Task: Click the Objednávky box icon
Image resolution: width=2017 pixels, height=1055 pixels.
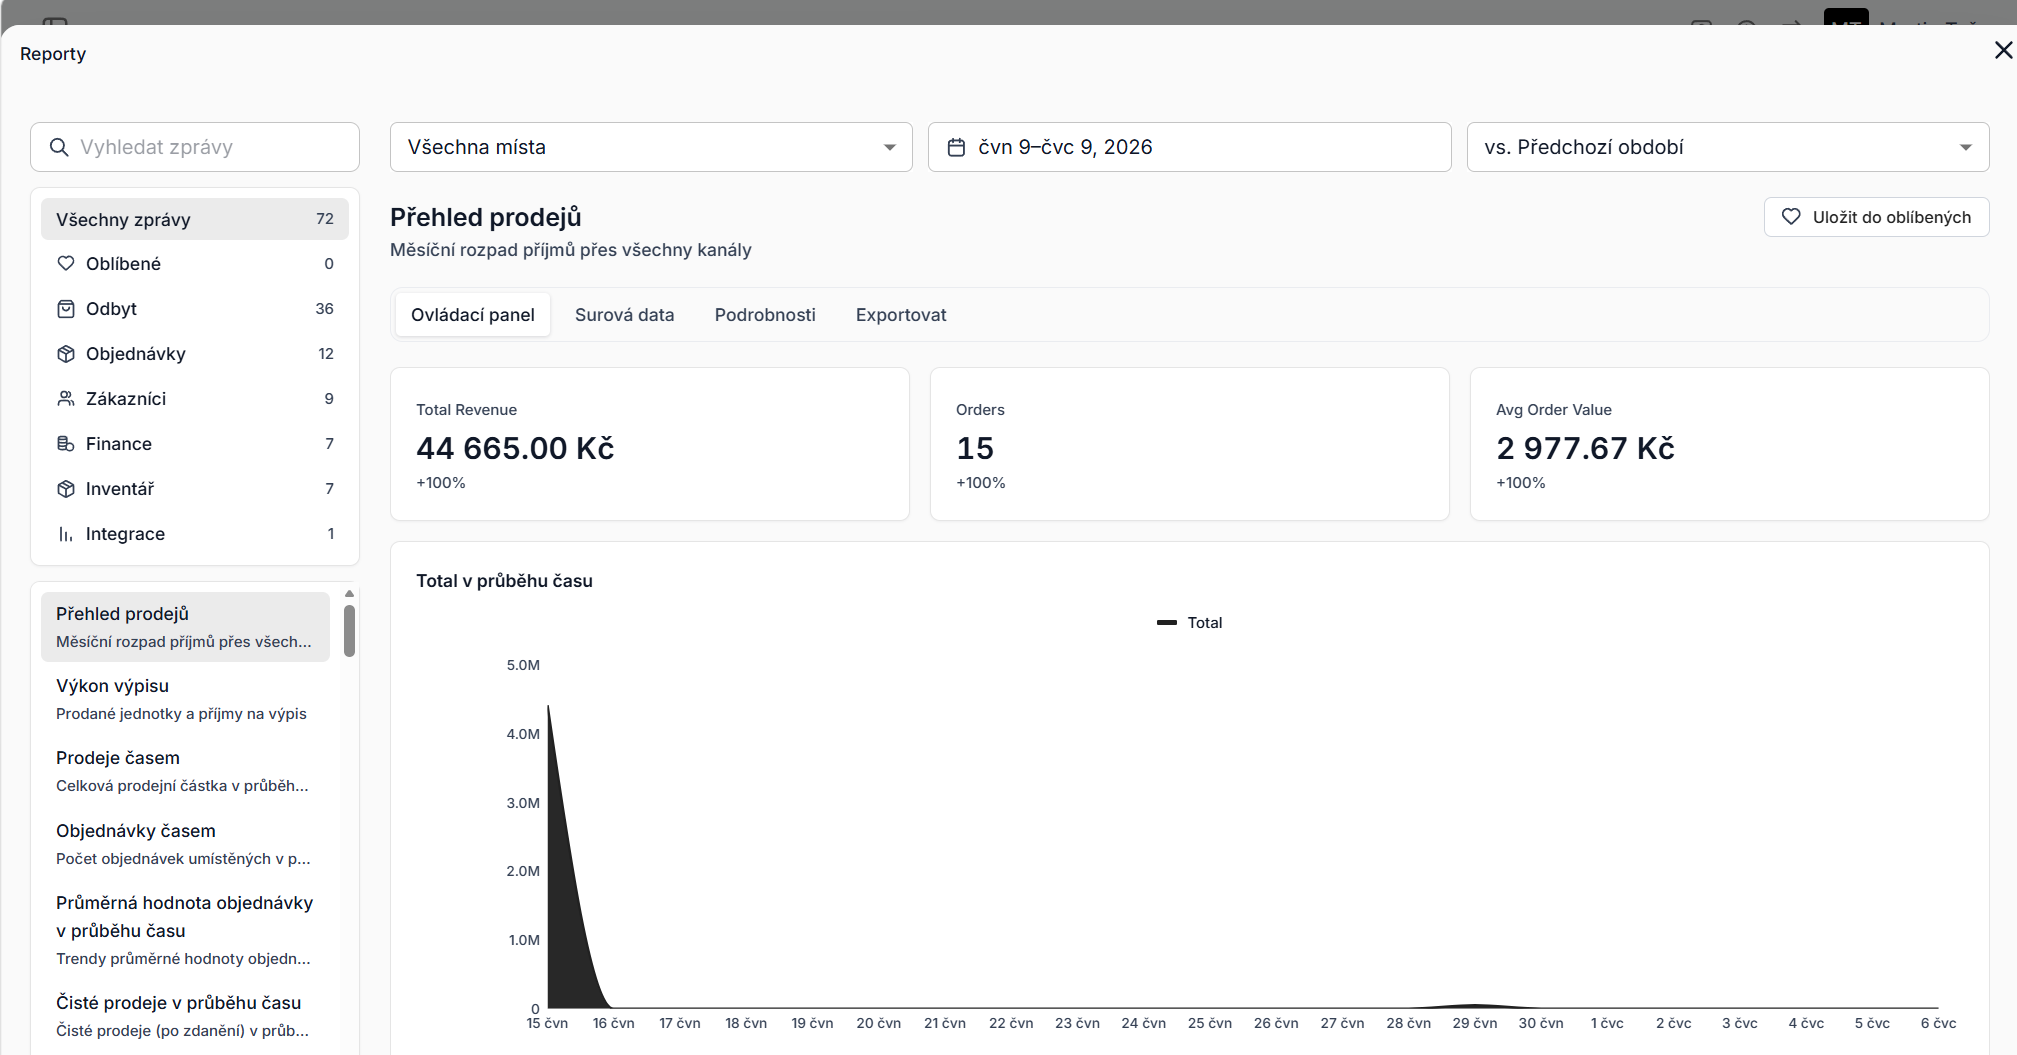Action: click(66, 354)
